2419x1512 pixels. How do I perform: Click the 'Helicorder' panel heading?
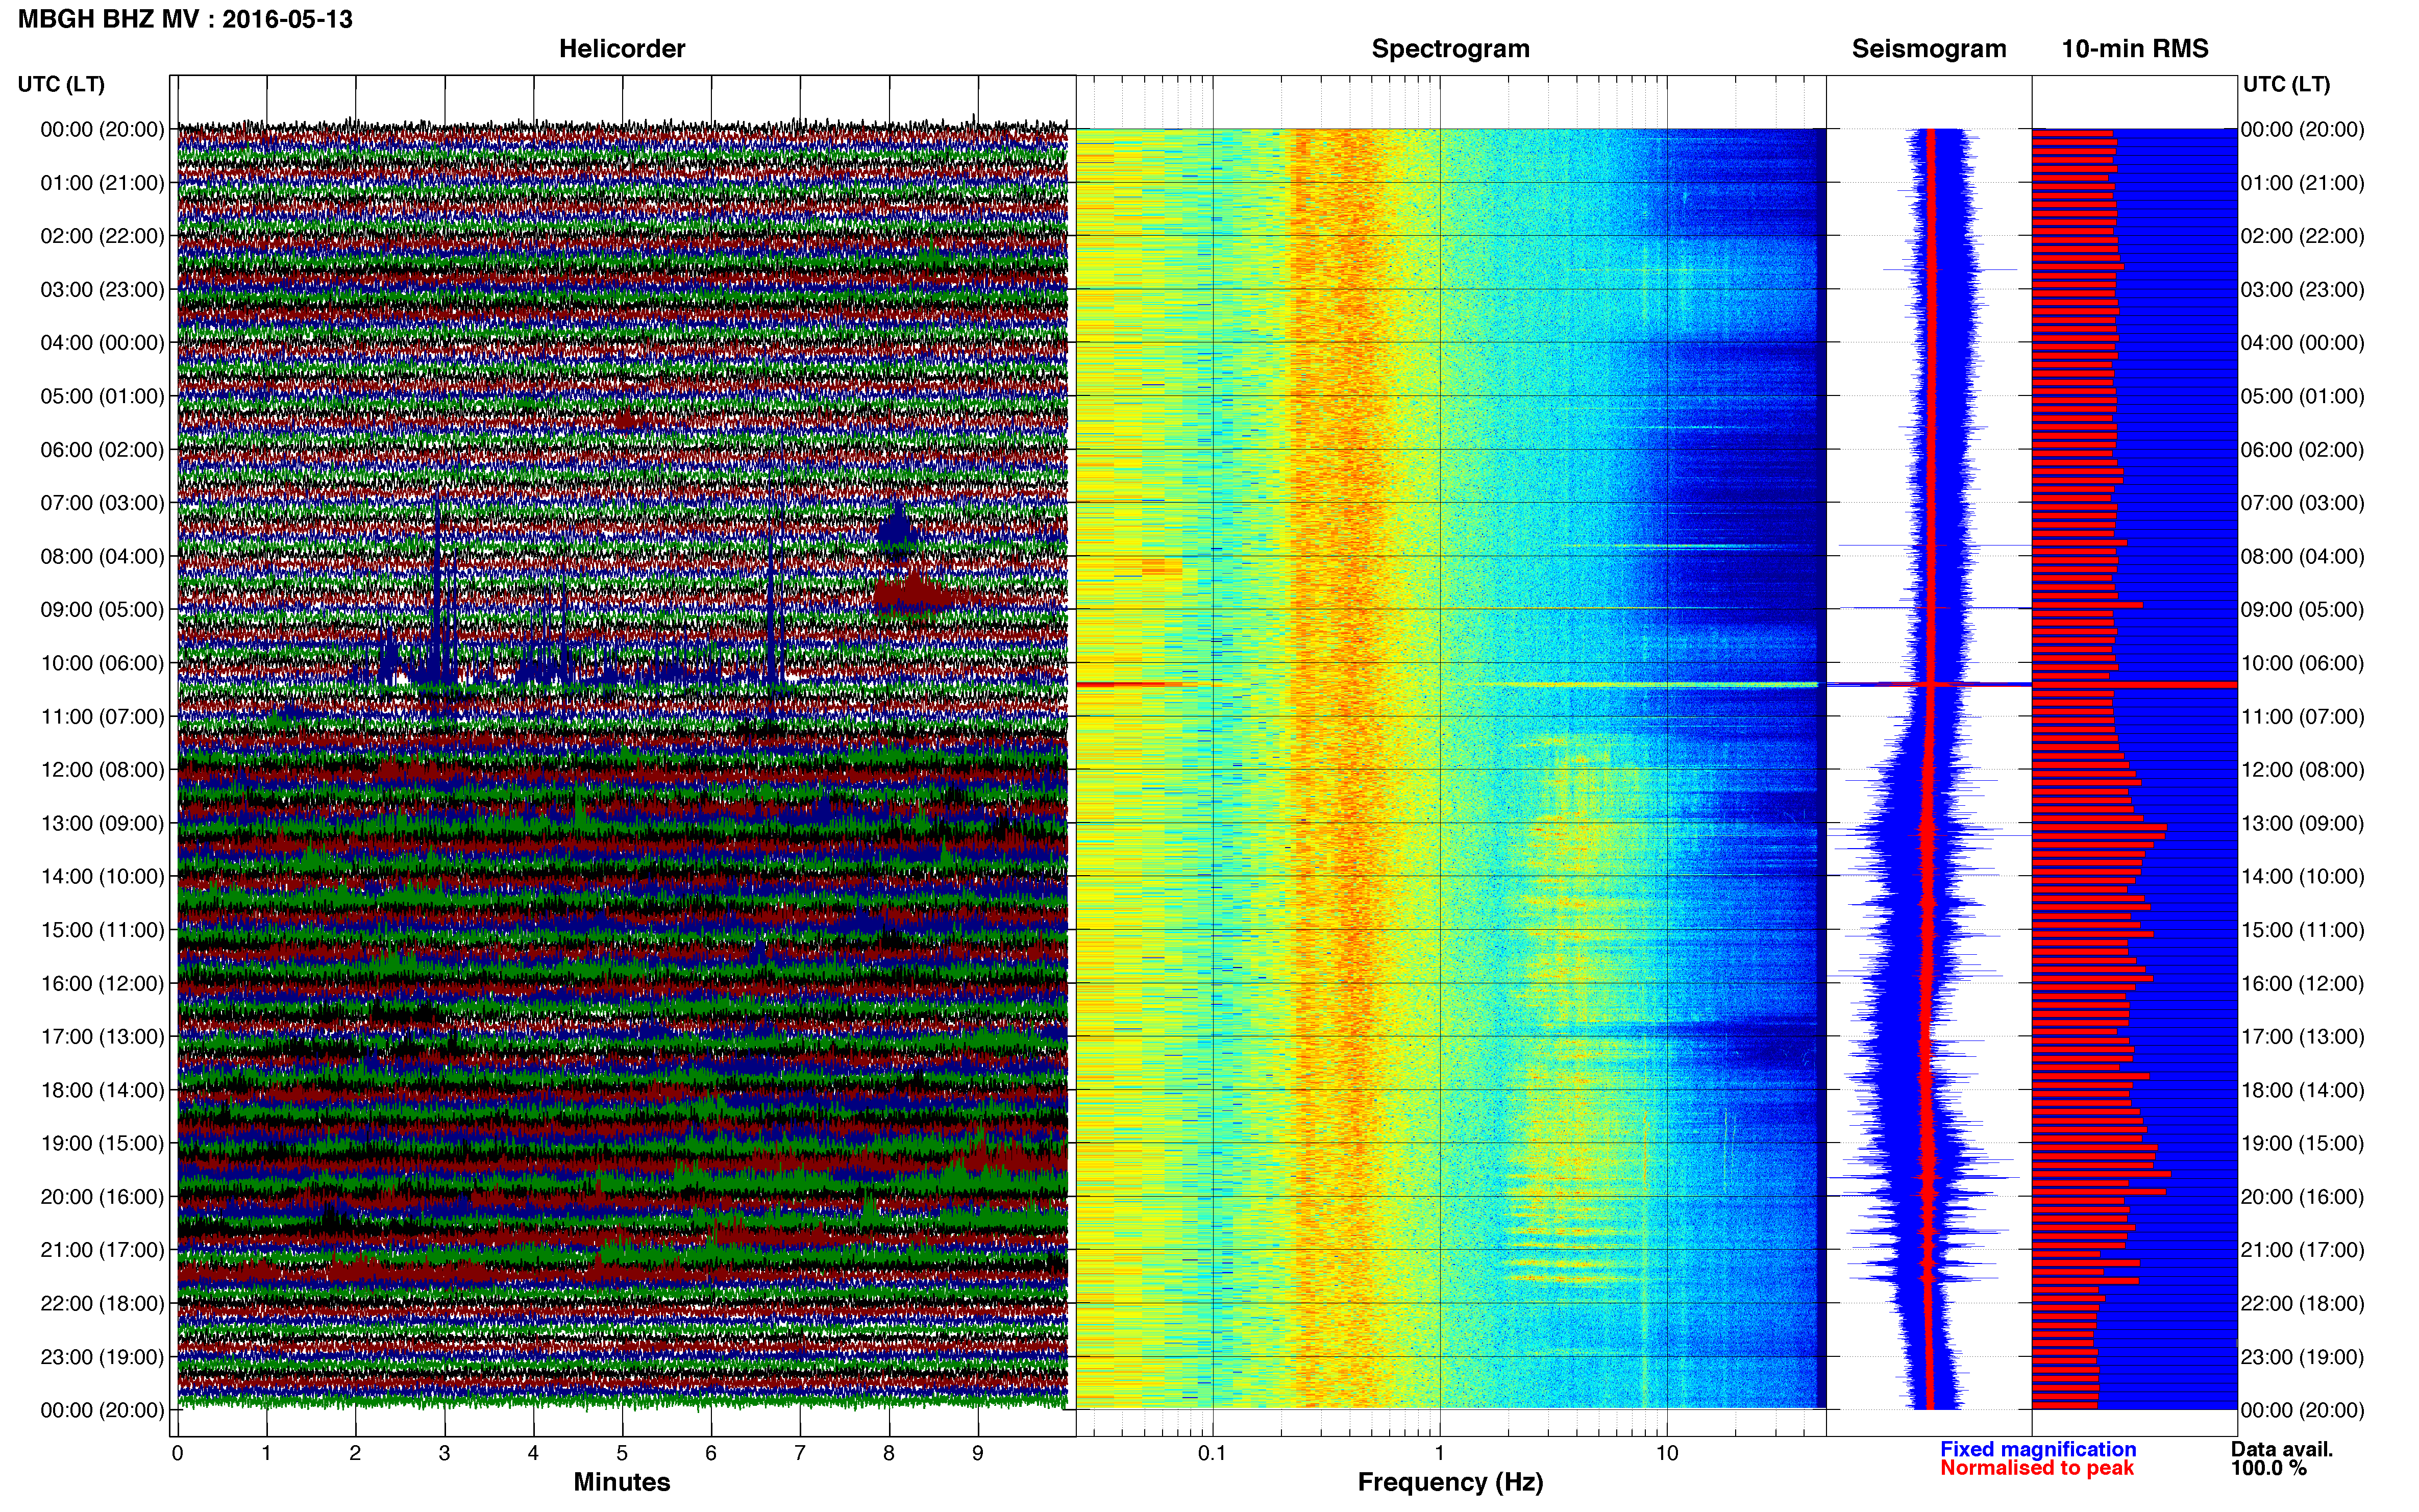622,49
